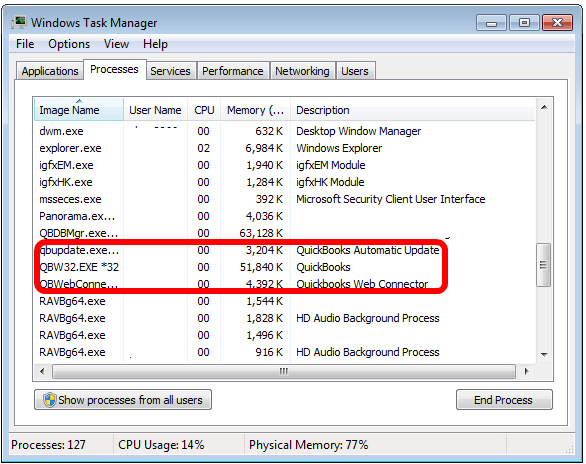The width and height of the screenshot is (586, 464).
Task: Switch to the Services tab
Action: (170, 71)
